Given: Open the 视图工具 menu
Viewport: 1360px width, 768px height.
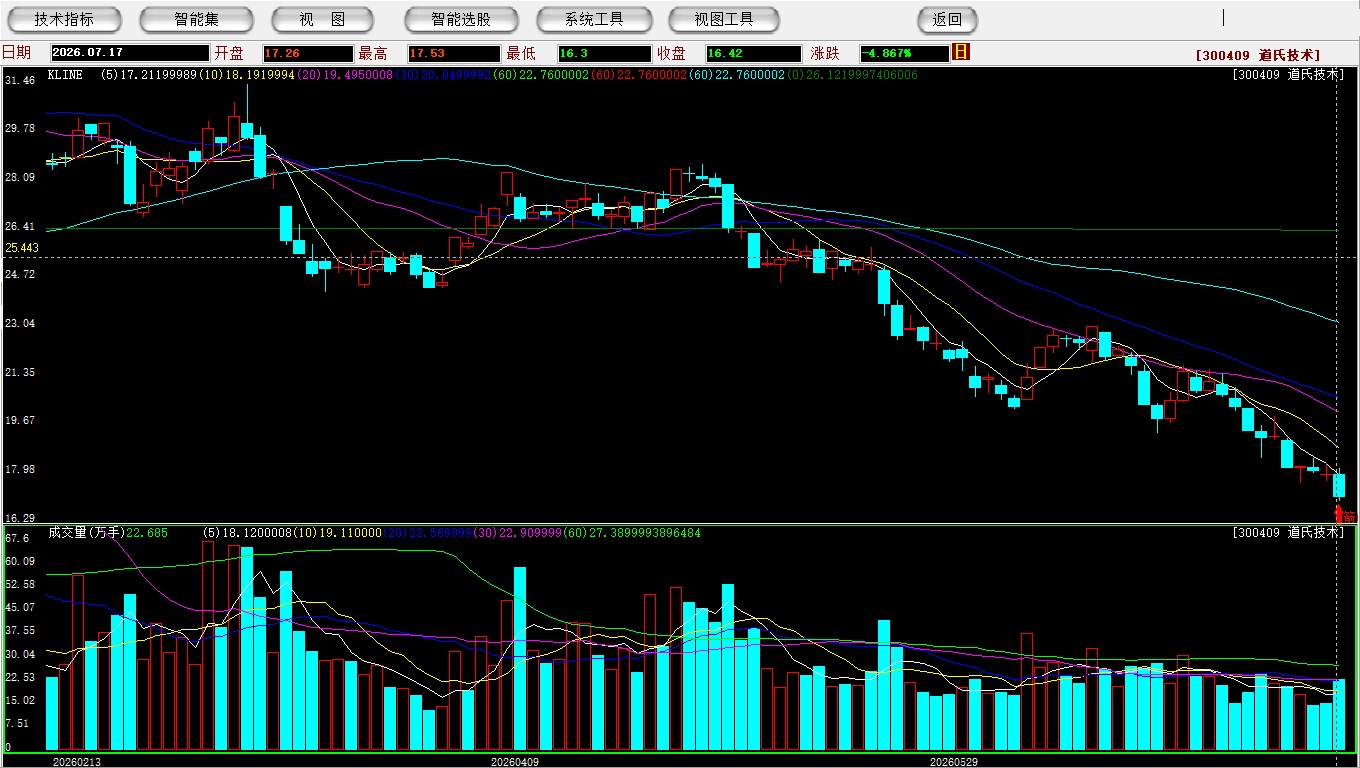Looking at the screenshot, I should [x=724, y=19].
